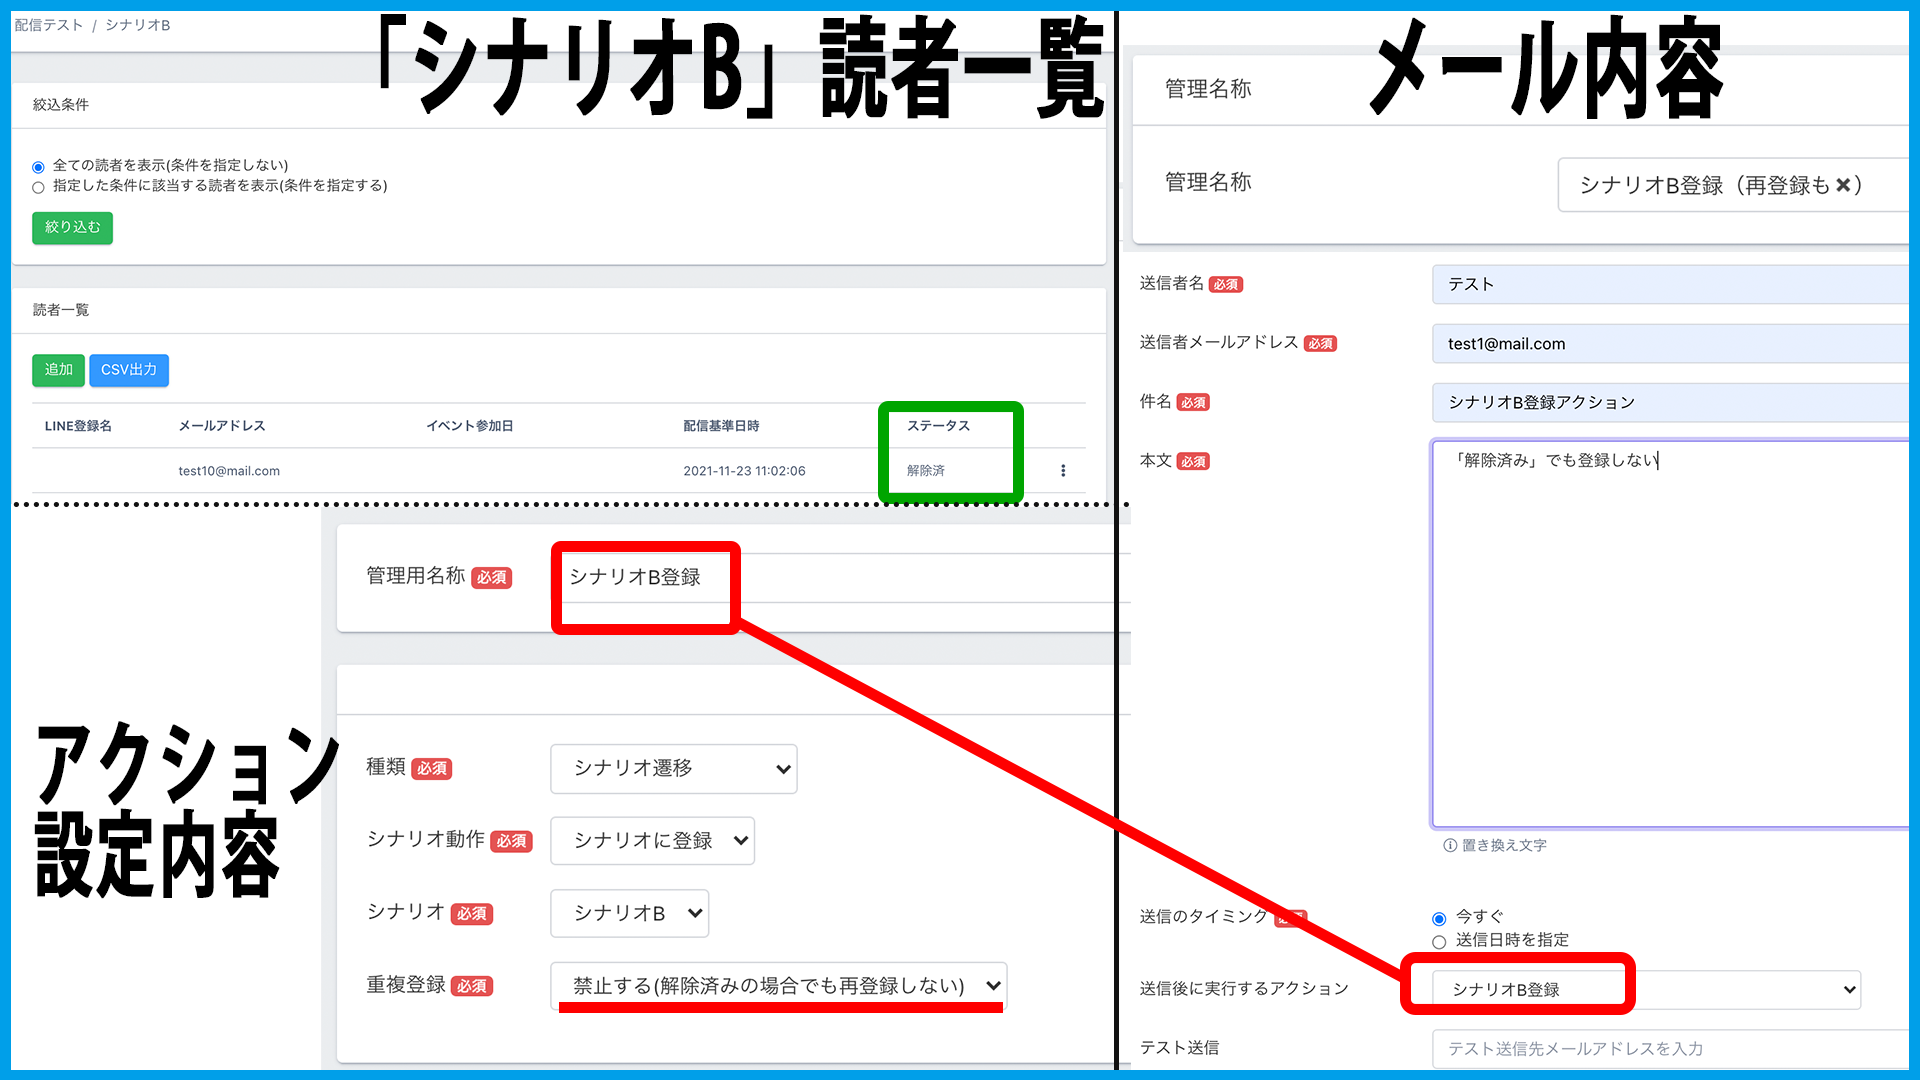Screen dimensions: 1920x1080
Task: Click the 絞り込む button
Action: point(72,228)
